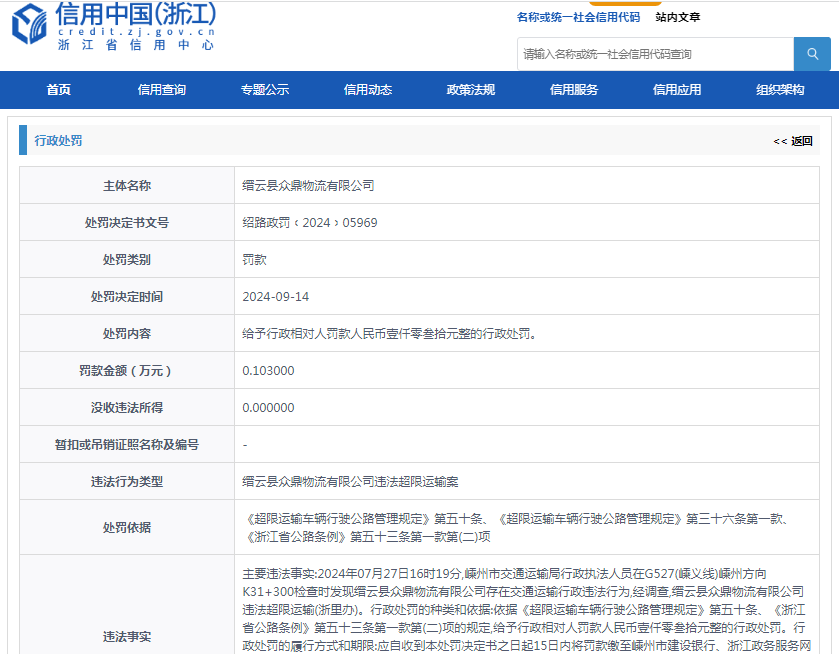Select the 名称或统一社会信用代码 search tab
This screenshot has height=654, width=839.
578,17
